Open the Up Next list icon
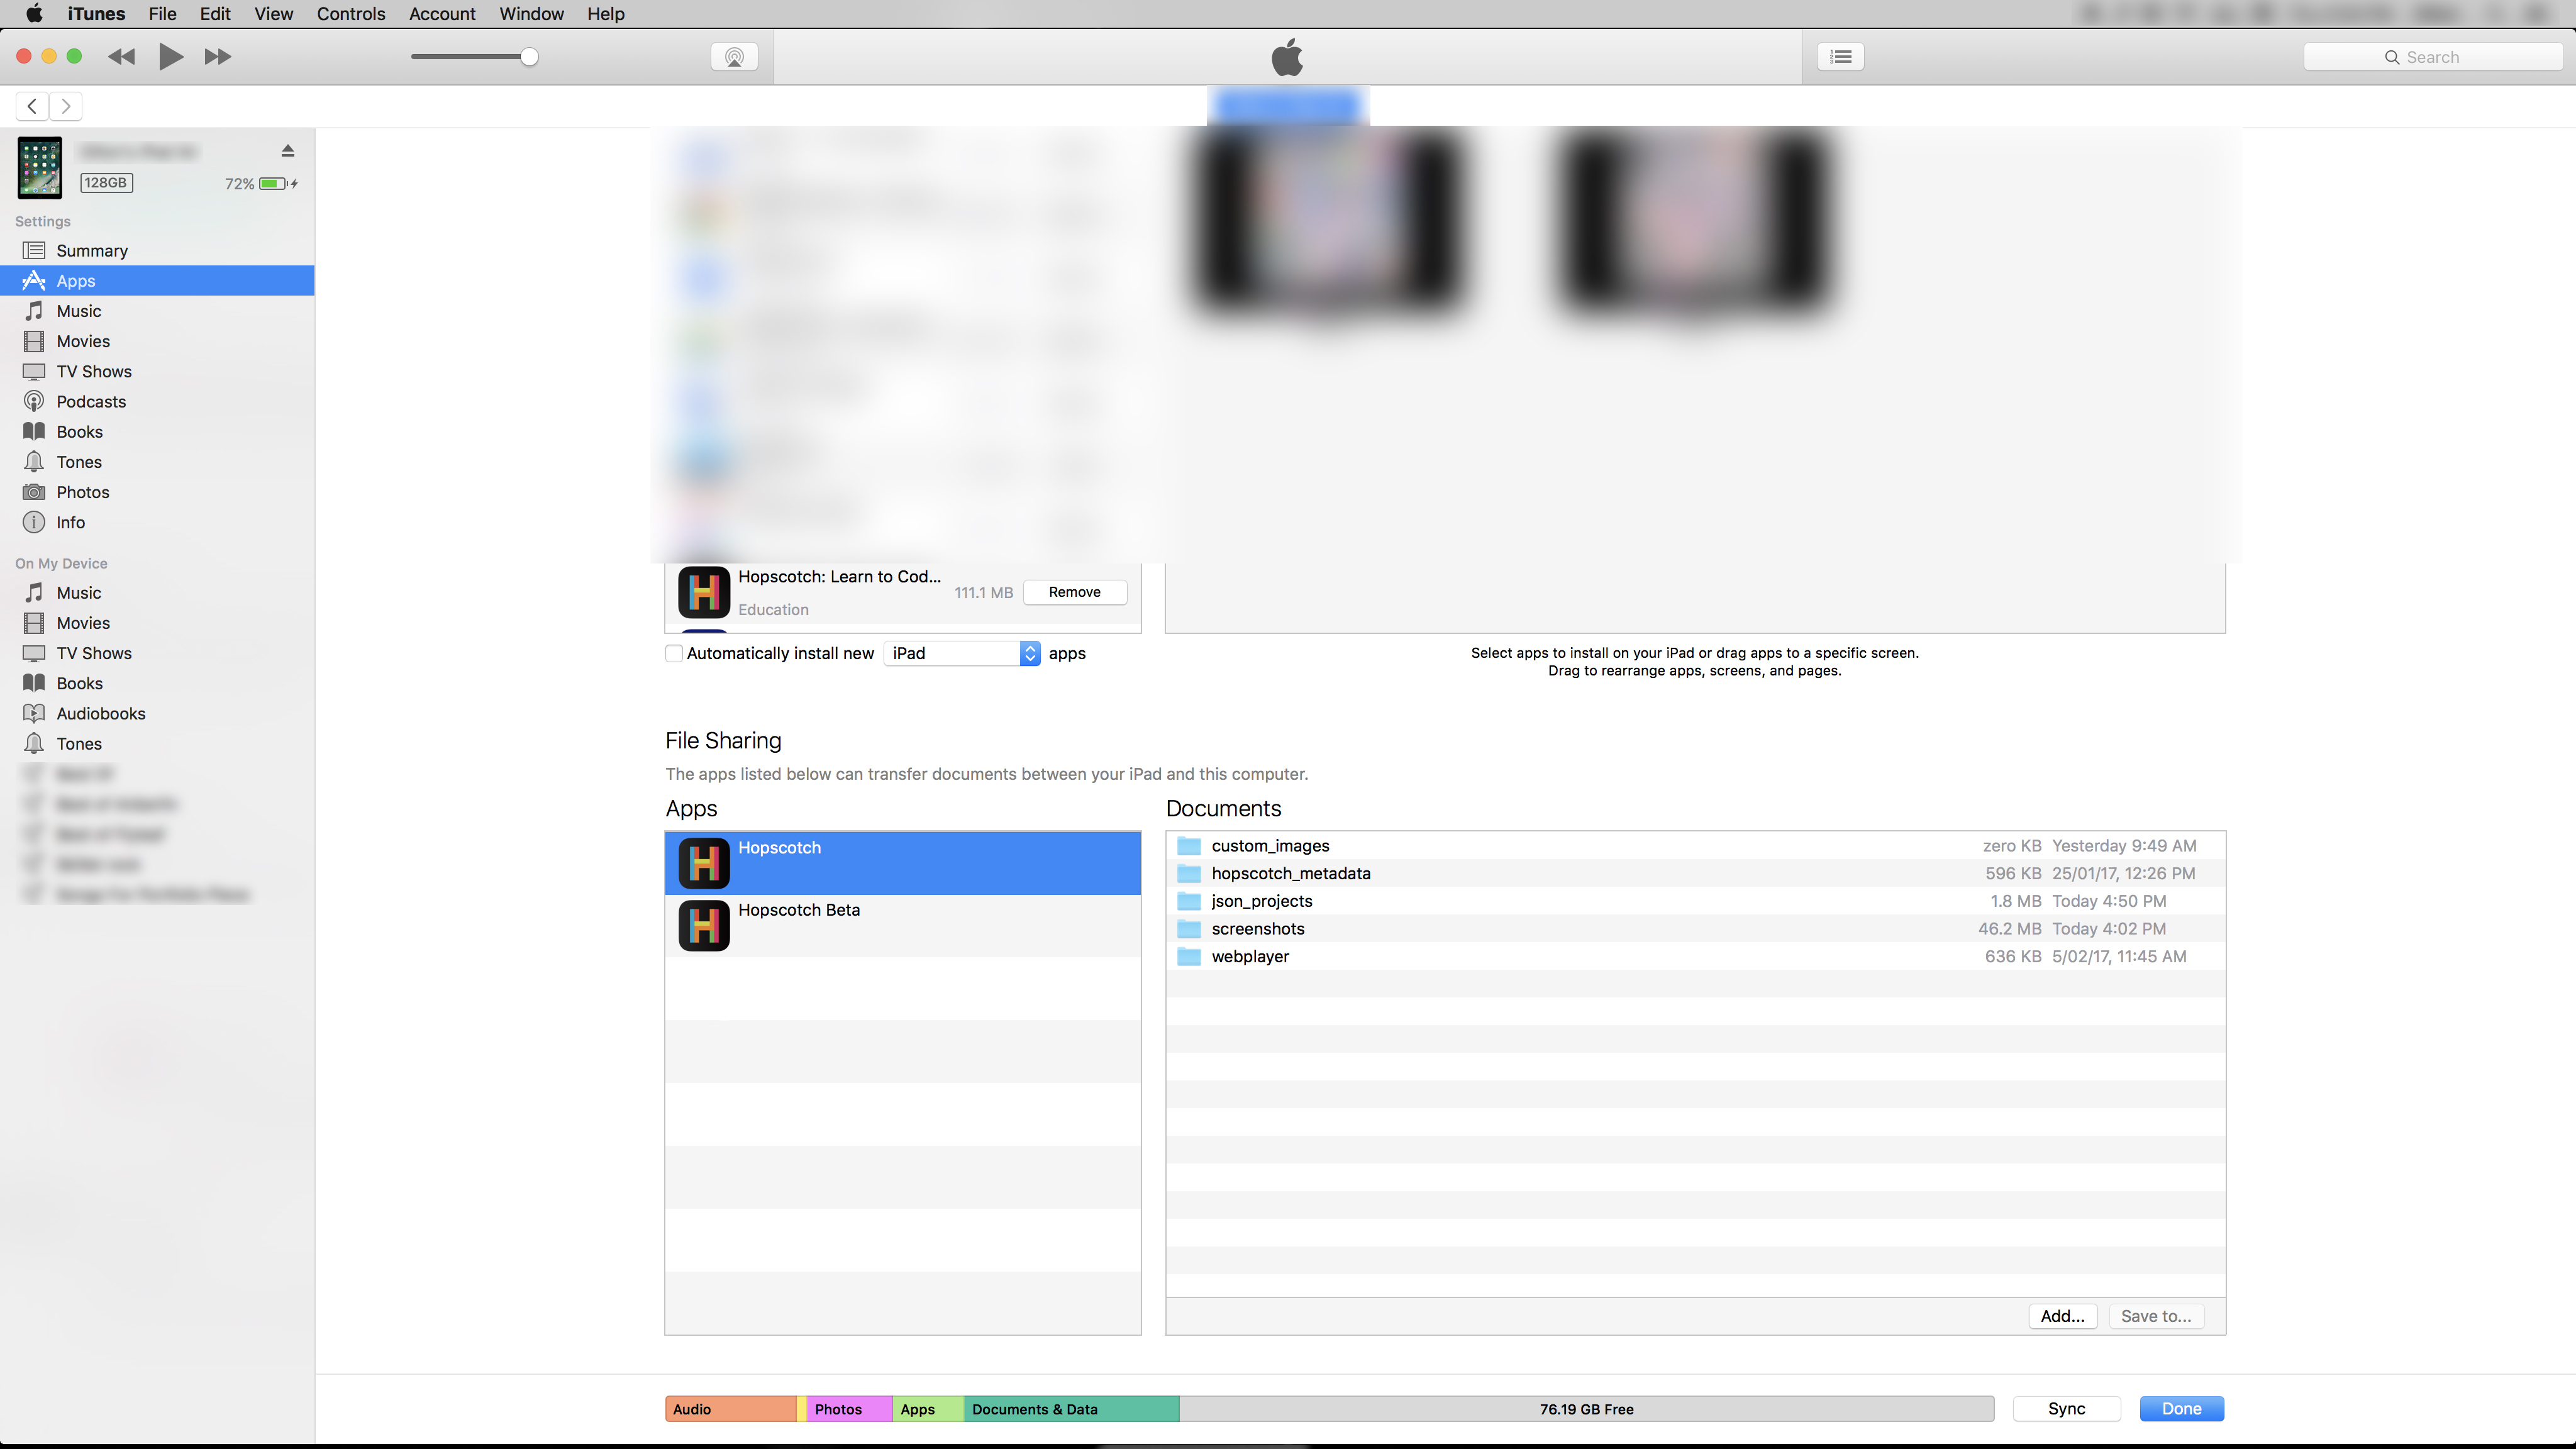Image resolution: width=2576 pixels, height=1449 pixels. pyautogui.click(x=1840, y=57)
